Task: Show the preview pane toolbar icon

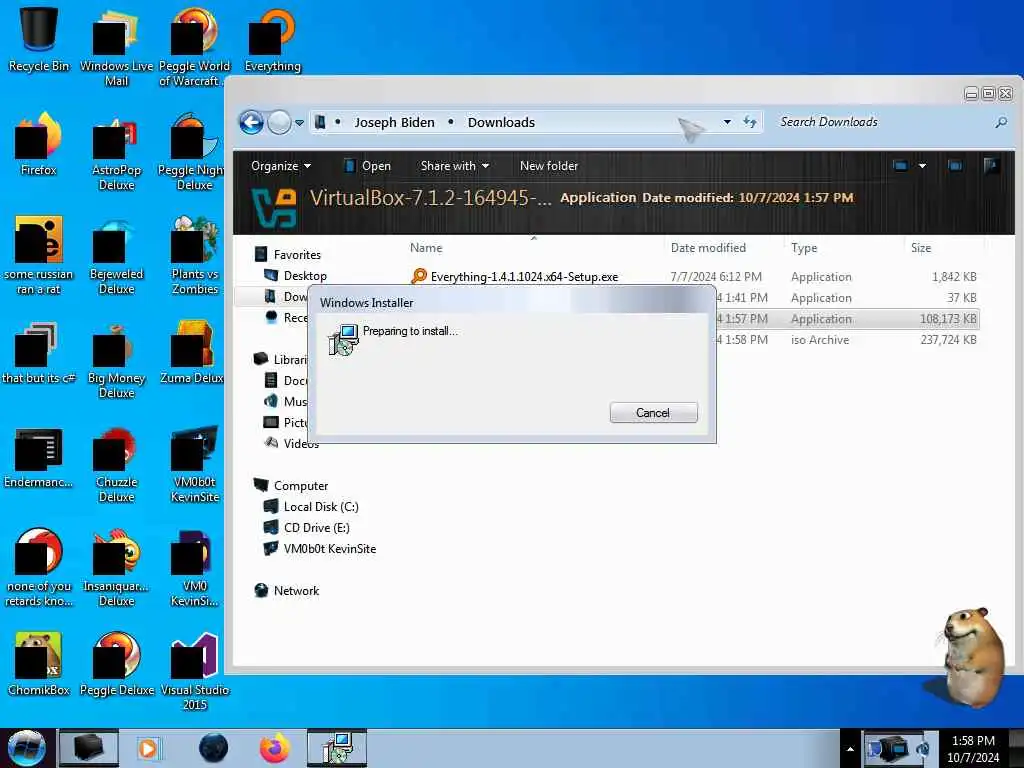Action: point(955,166)
